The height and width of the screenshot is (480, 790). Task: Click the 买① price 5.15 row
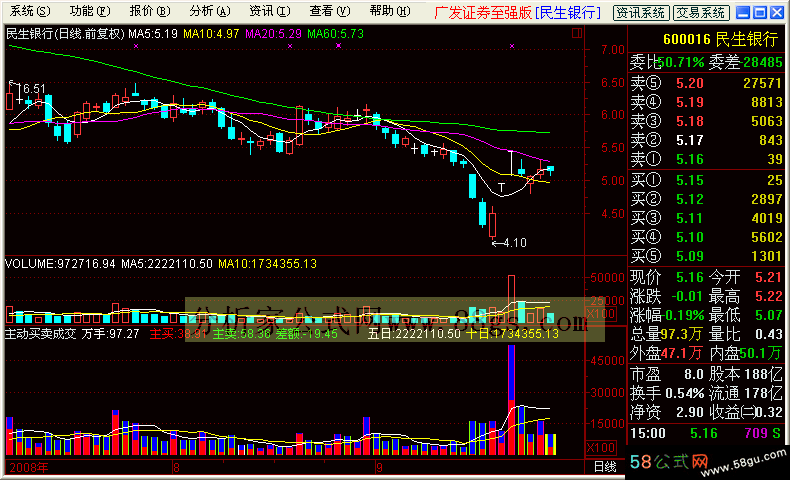[x=706, y=180]
